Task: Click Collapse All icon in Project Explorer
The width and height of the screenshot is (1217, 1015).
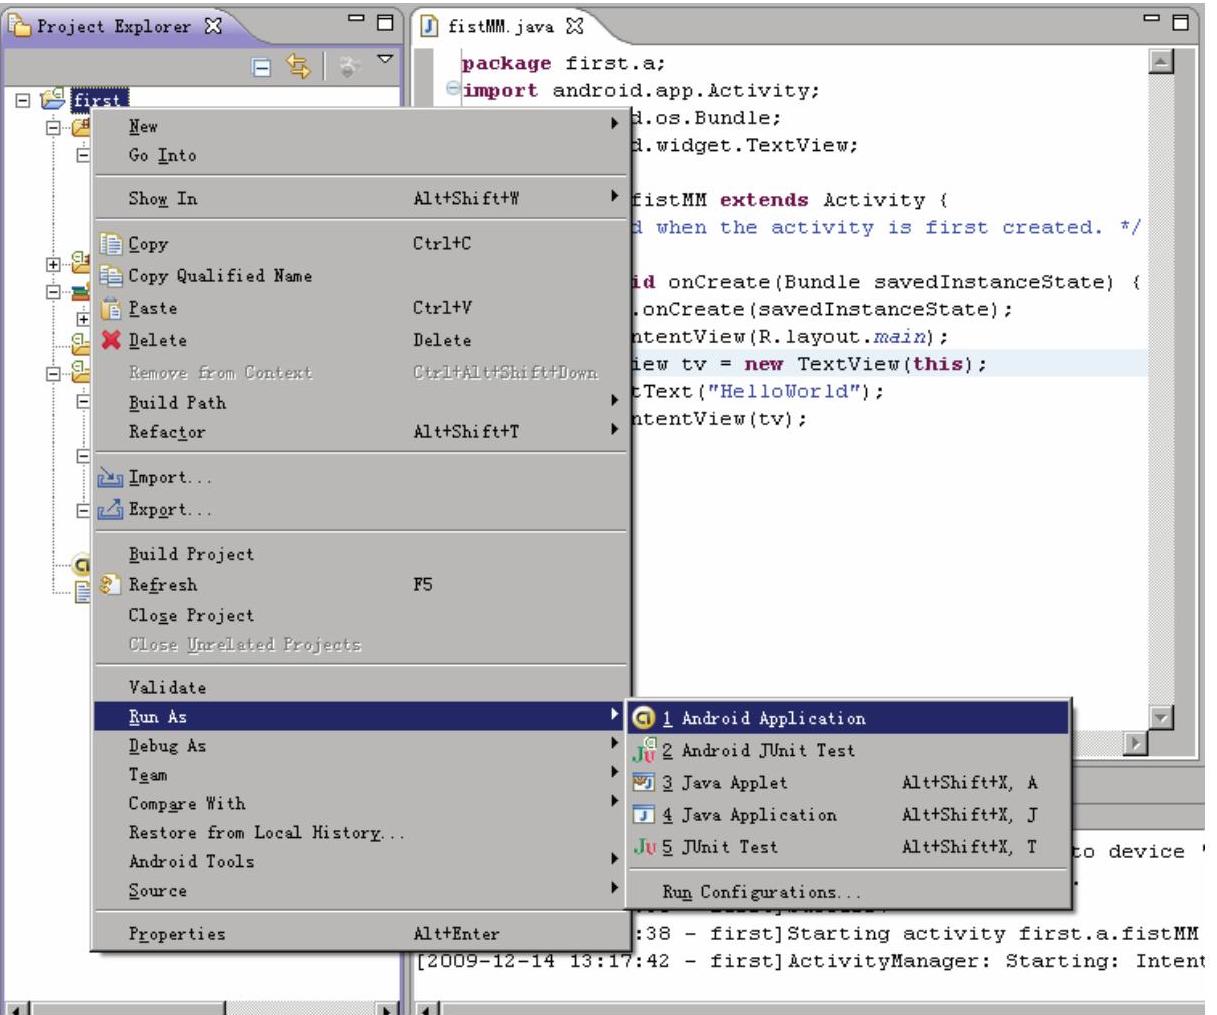Action: (x=261, y=68)
